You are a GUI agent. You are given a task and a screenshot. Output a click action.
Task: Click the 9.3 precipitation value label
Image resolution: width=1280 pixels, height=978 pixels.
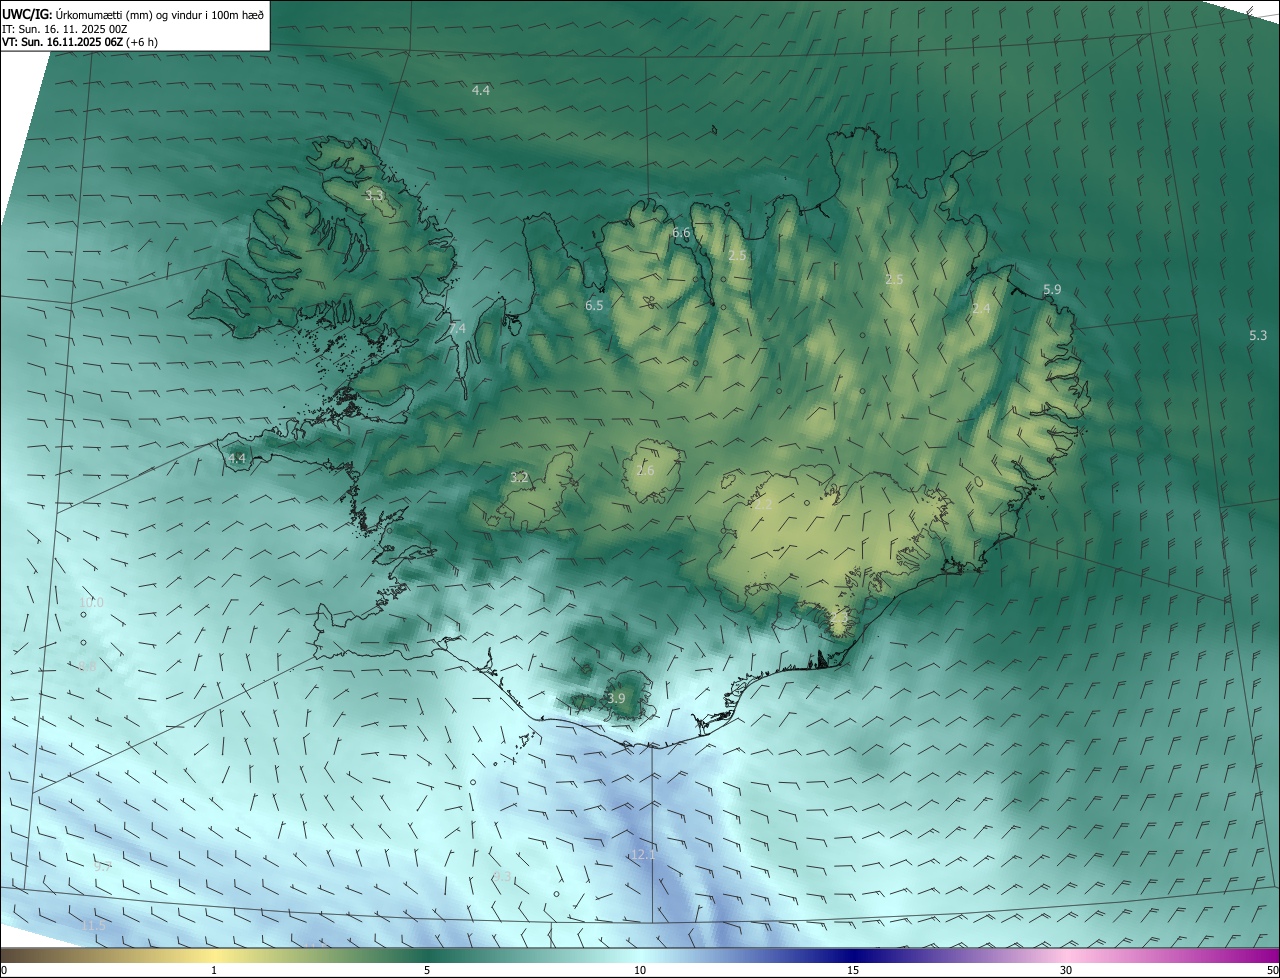click(x=503, y=876)
